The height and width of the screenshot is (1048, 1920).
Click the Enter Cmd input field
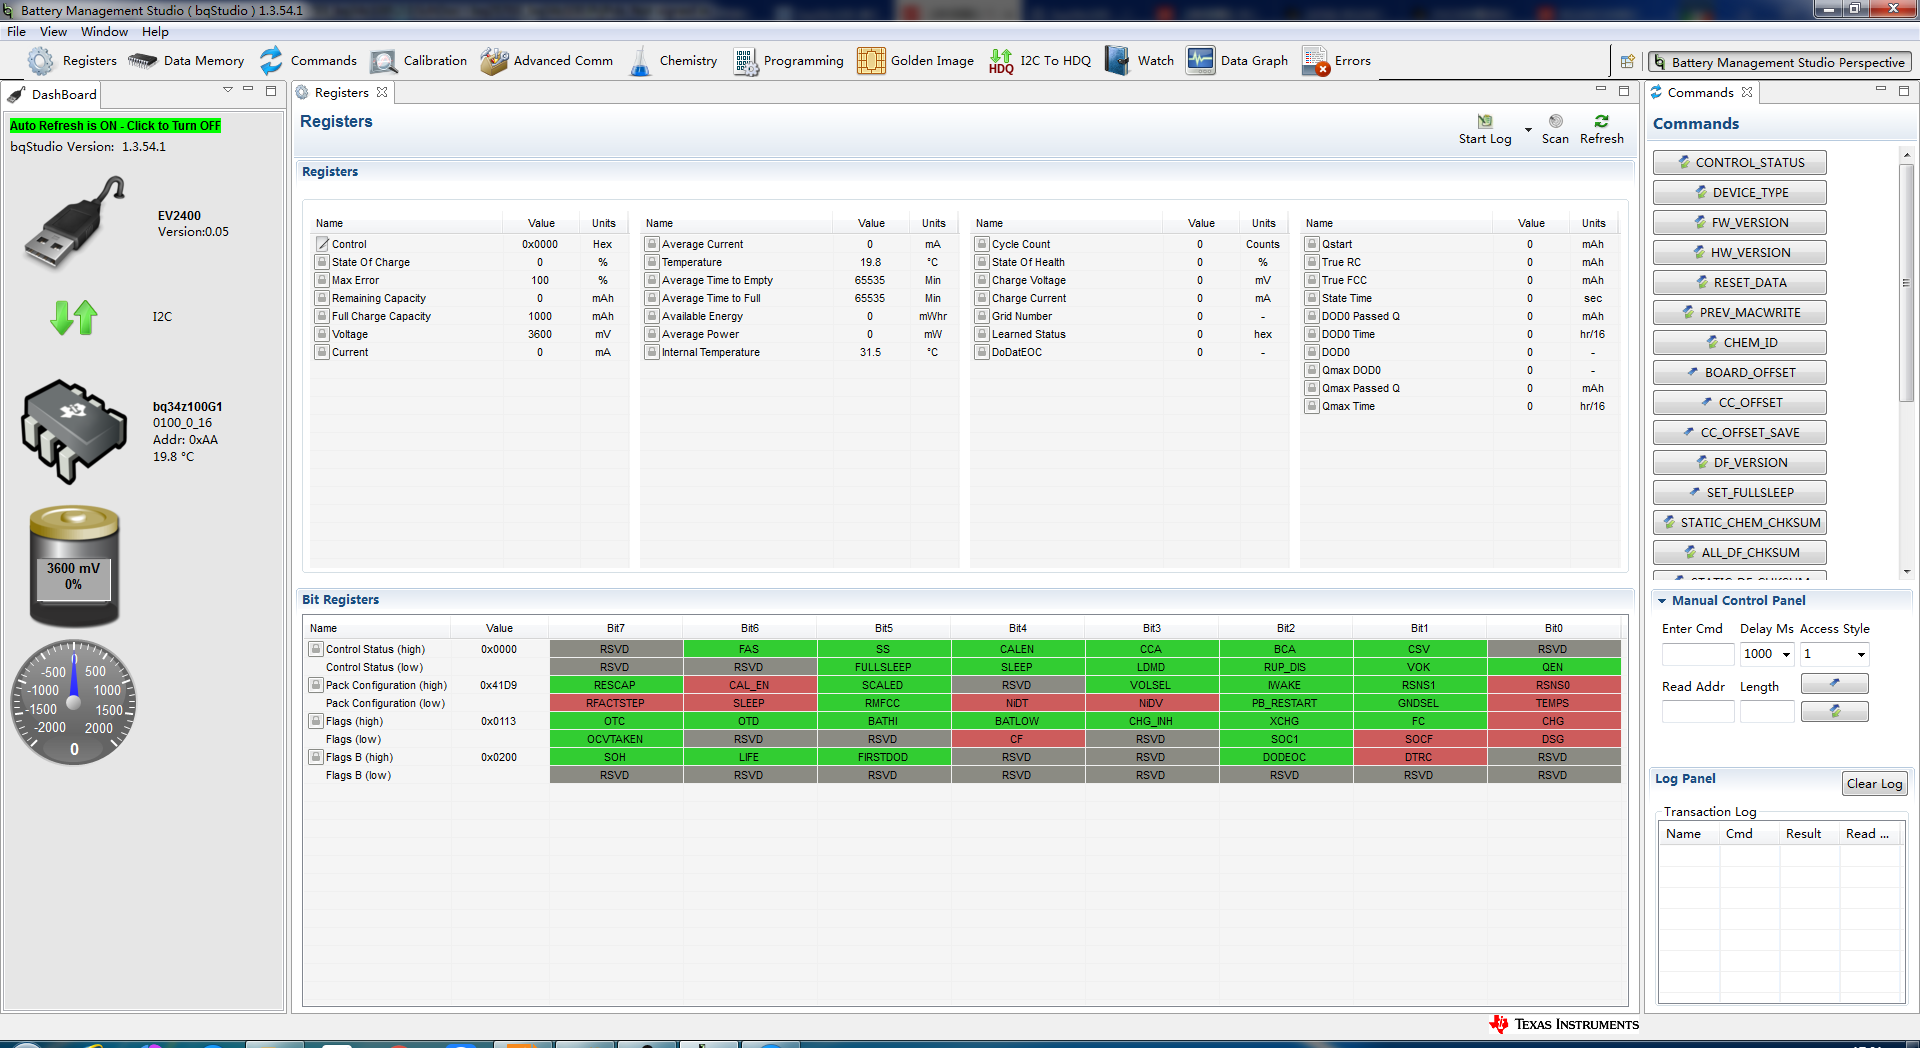pyautogui.click(x=1698, y=655)
